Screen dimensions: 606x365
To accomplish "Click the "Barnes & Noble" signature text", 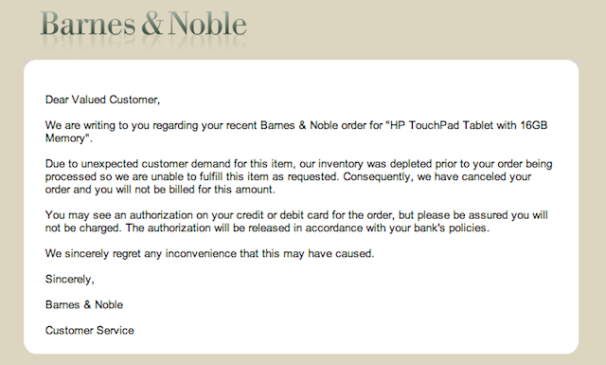I will pos(84,305).
